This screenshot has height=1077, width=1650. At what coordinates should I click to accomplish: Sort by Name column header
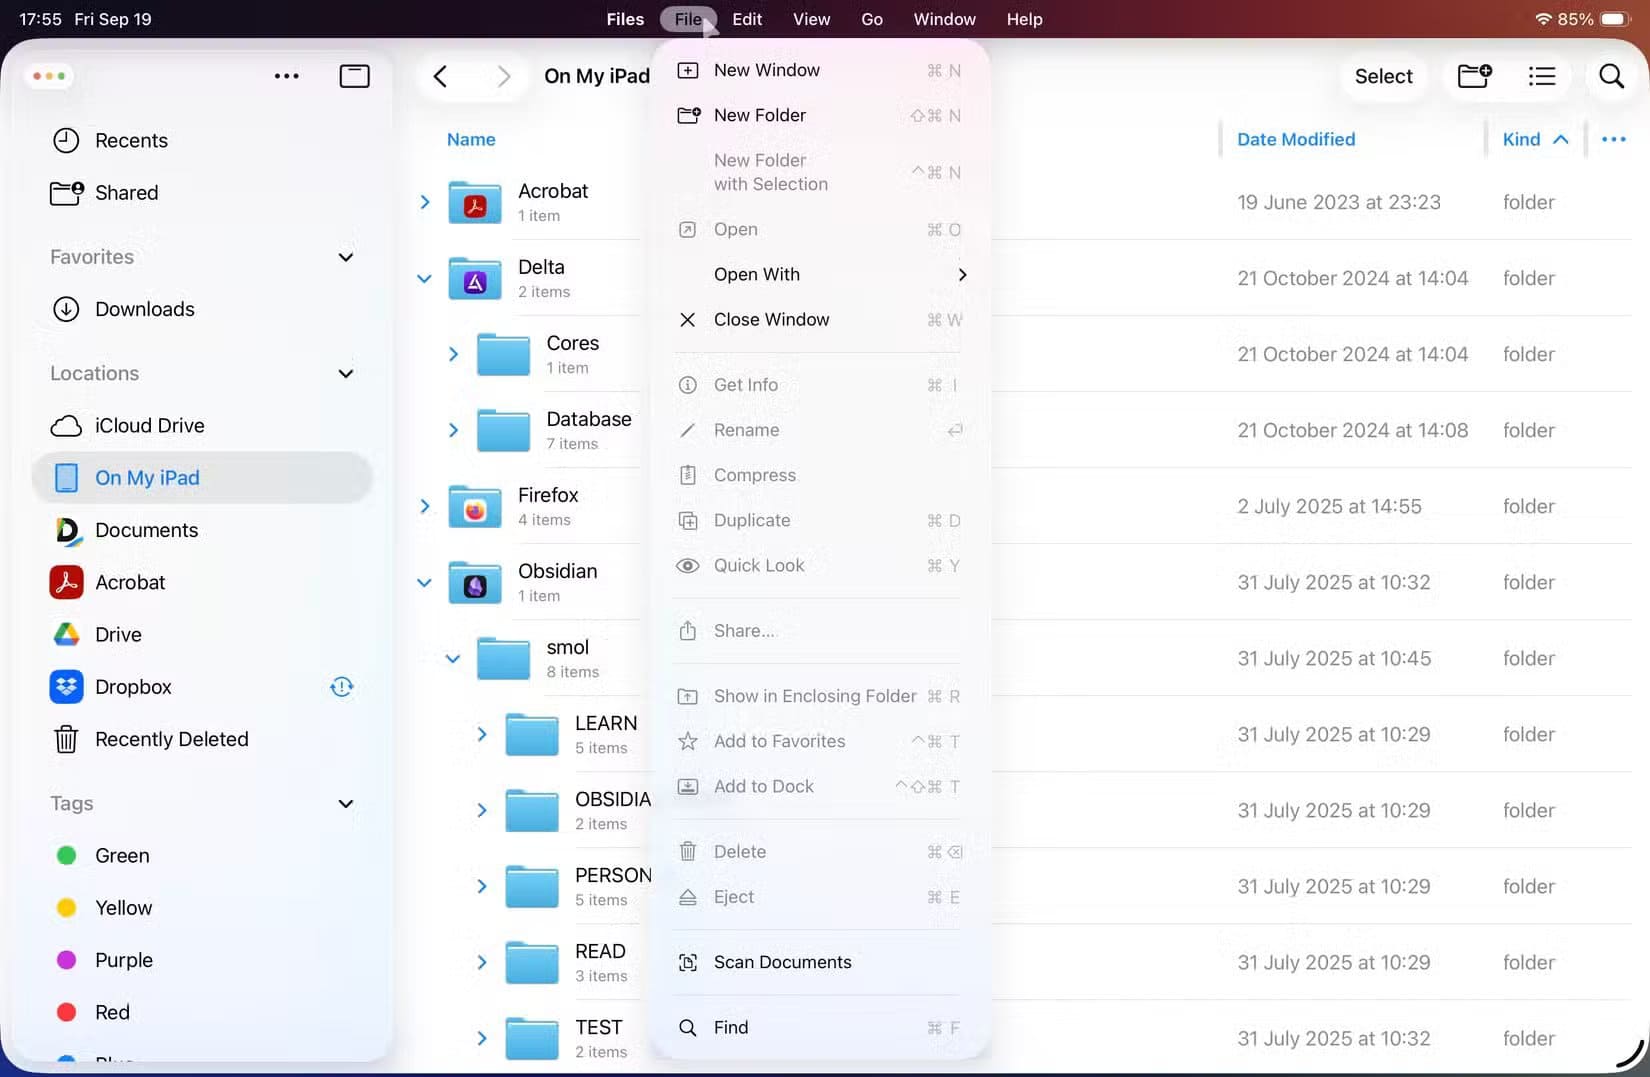click(x=471, y=140)
